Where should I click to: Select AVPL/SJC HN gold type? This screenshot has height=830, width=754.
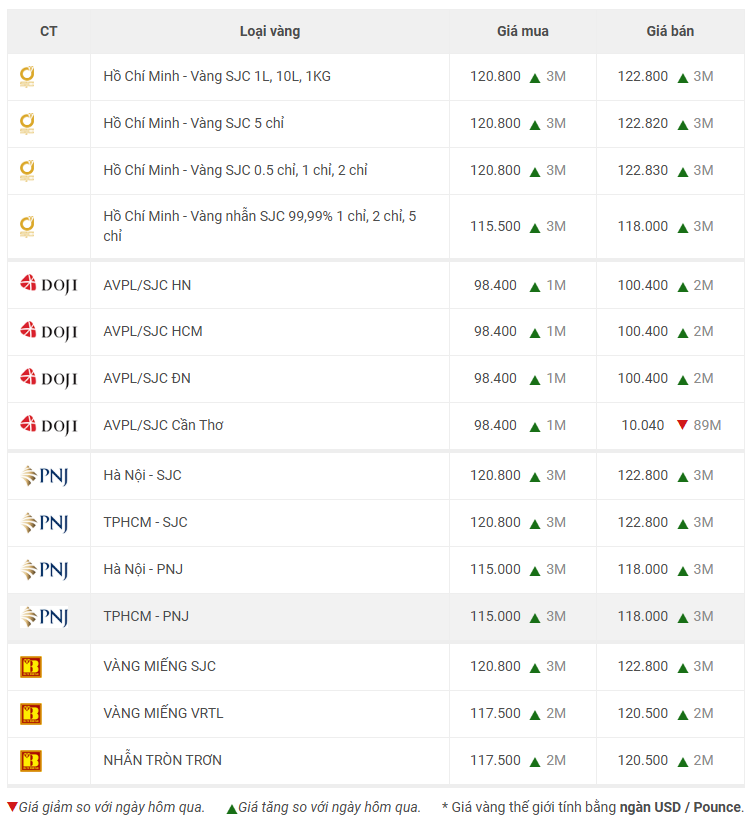147,285
